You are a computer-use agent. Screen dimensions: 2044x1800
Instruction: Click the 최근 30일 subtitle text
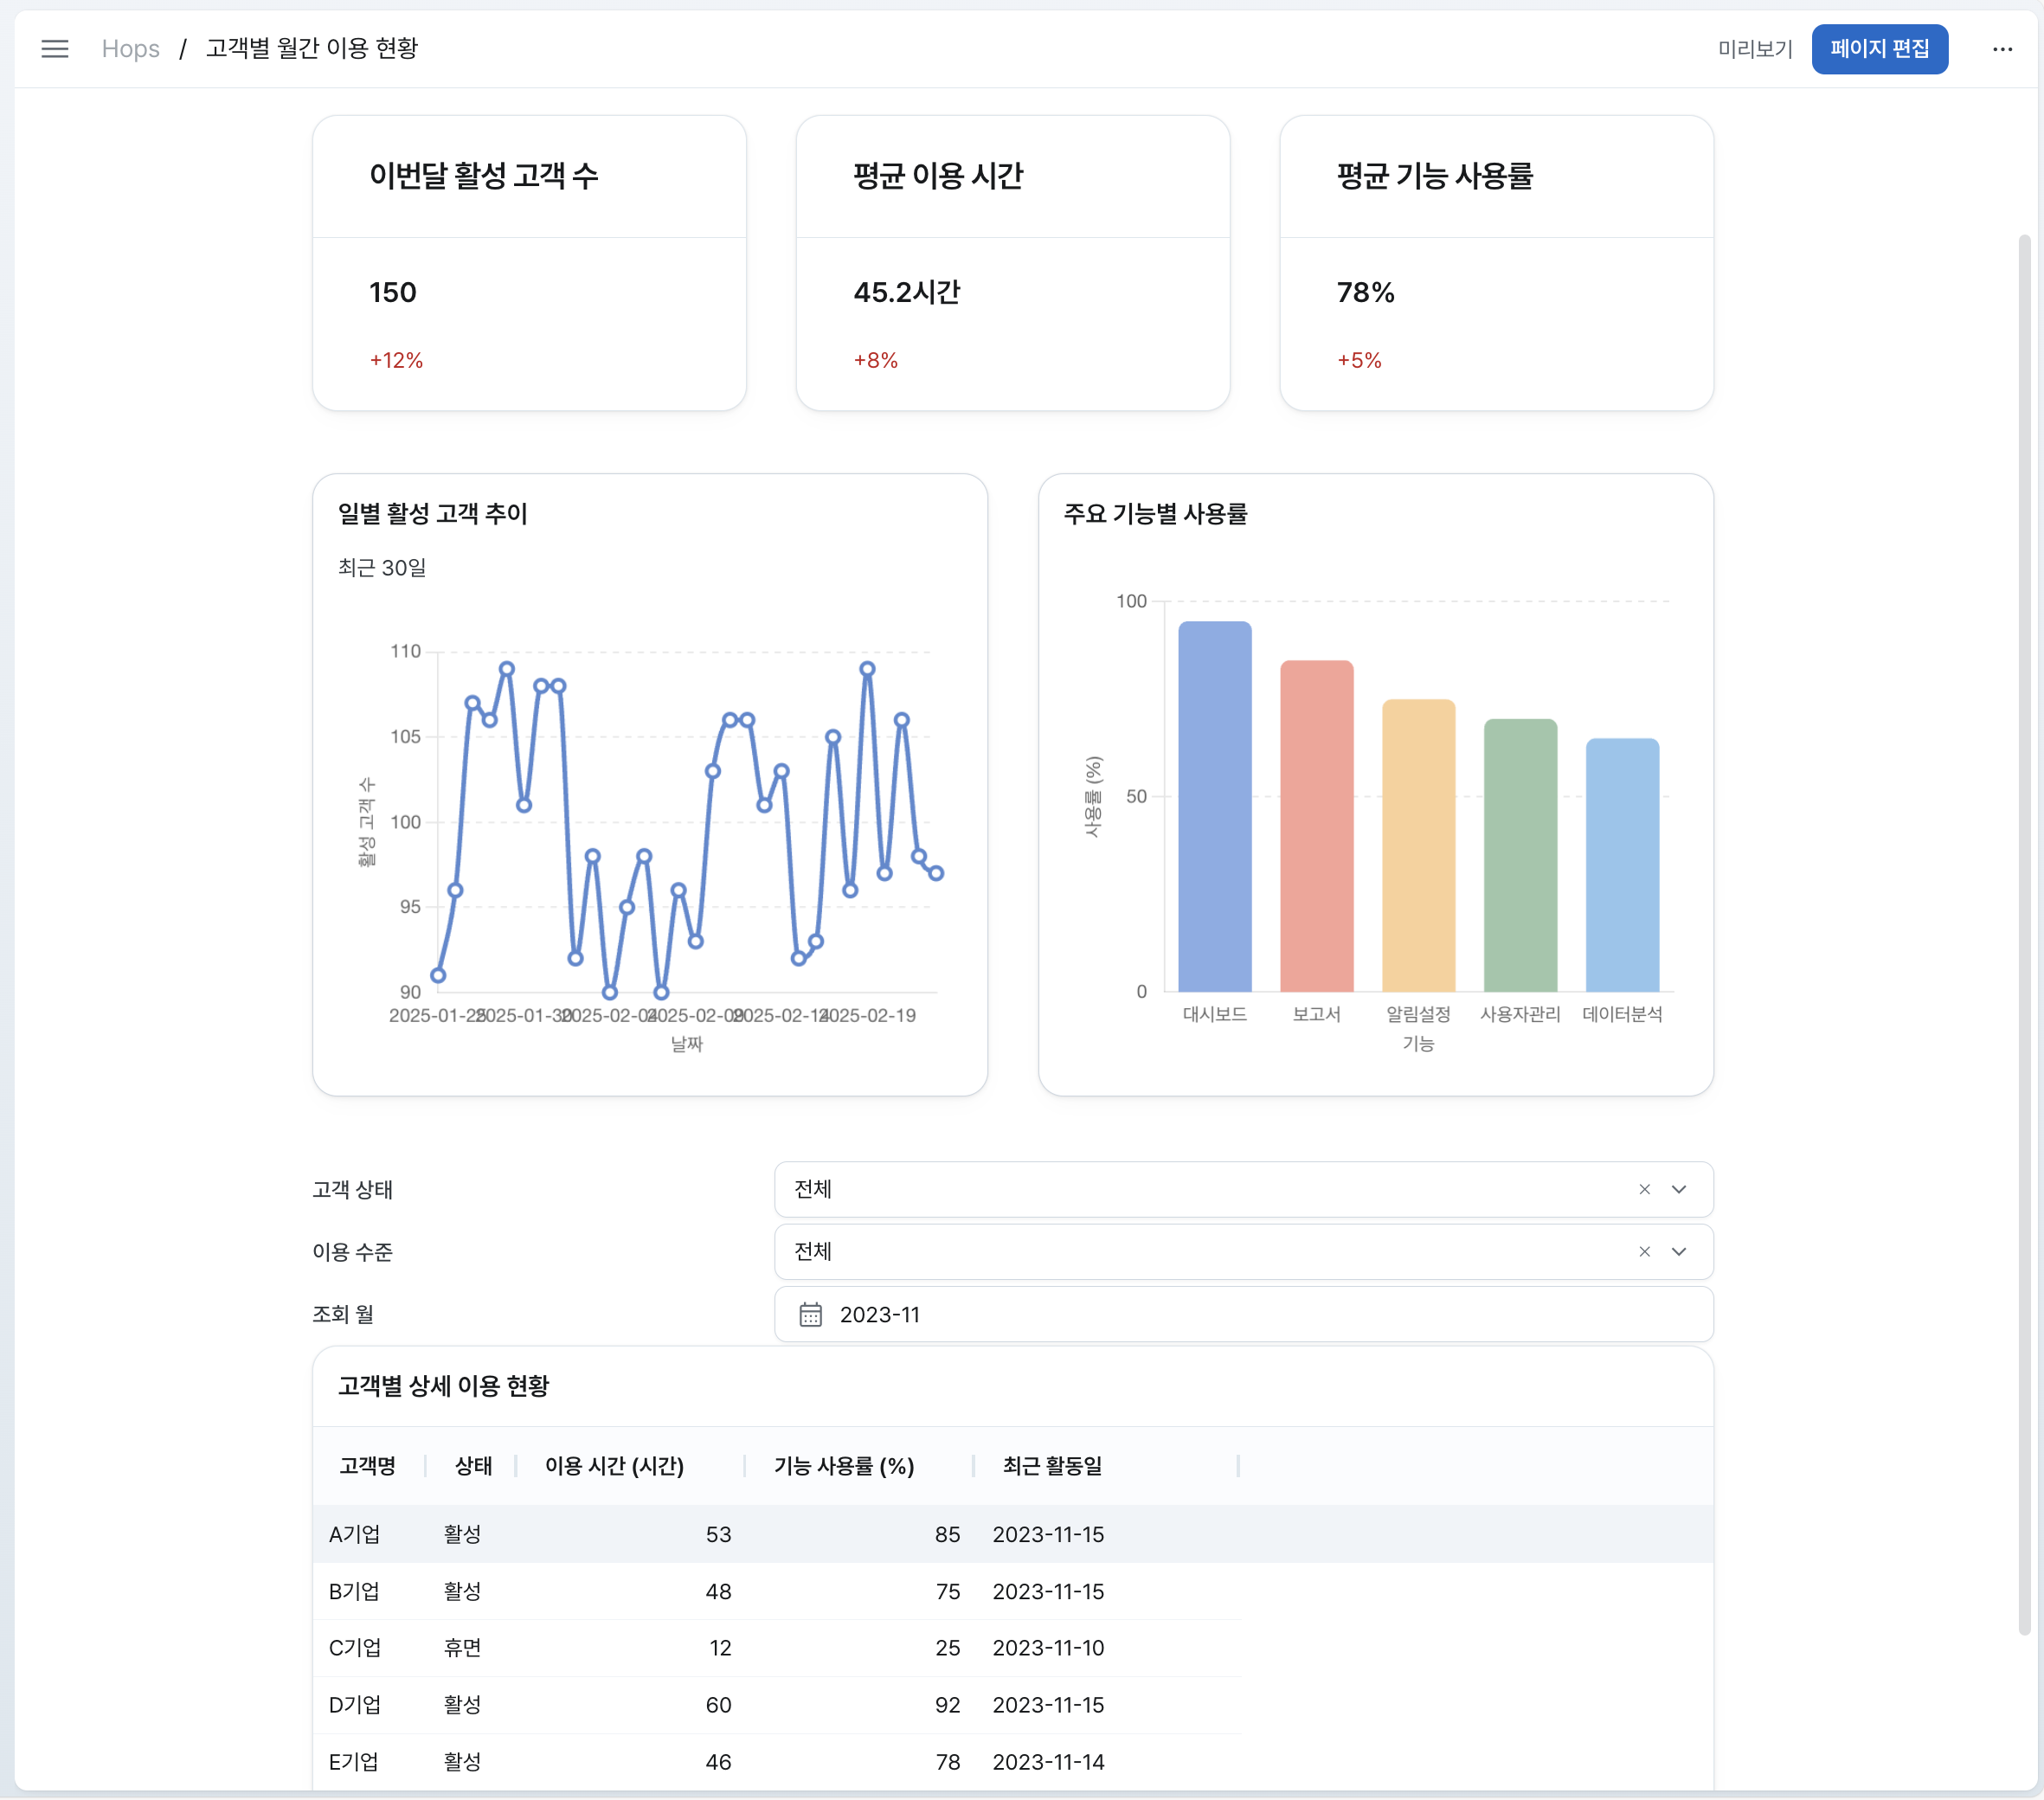pyautogui.click(x=382, y=567)
